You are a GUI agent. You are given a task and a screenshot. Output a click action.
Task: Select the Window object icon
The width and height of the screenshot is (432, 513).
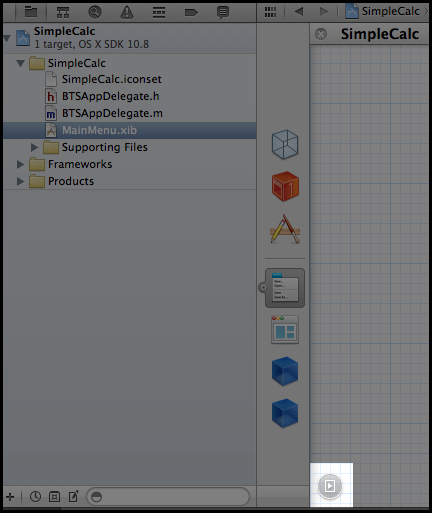(285, 330)
